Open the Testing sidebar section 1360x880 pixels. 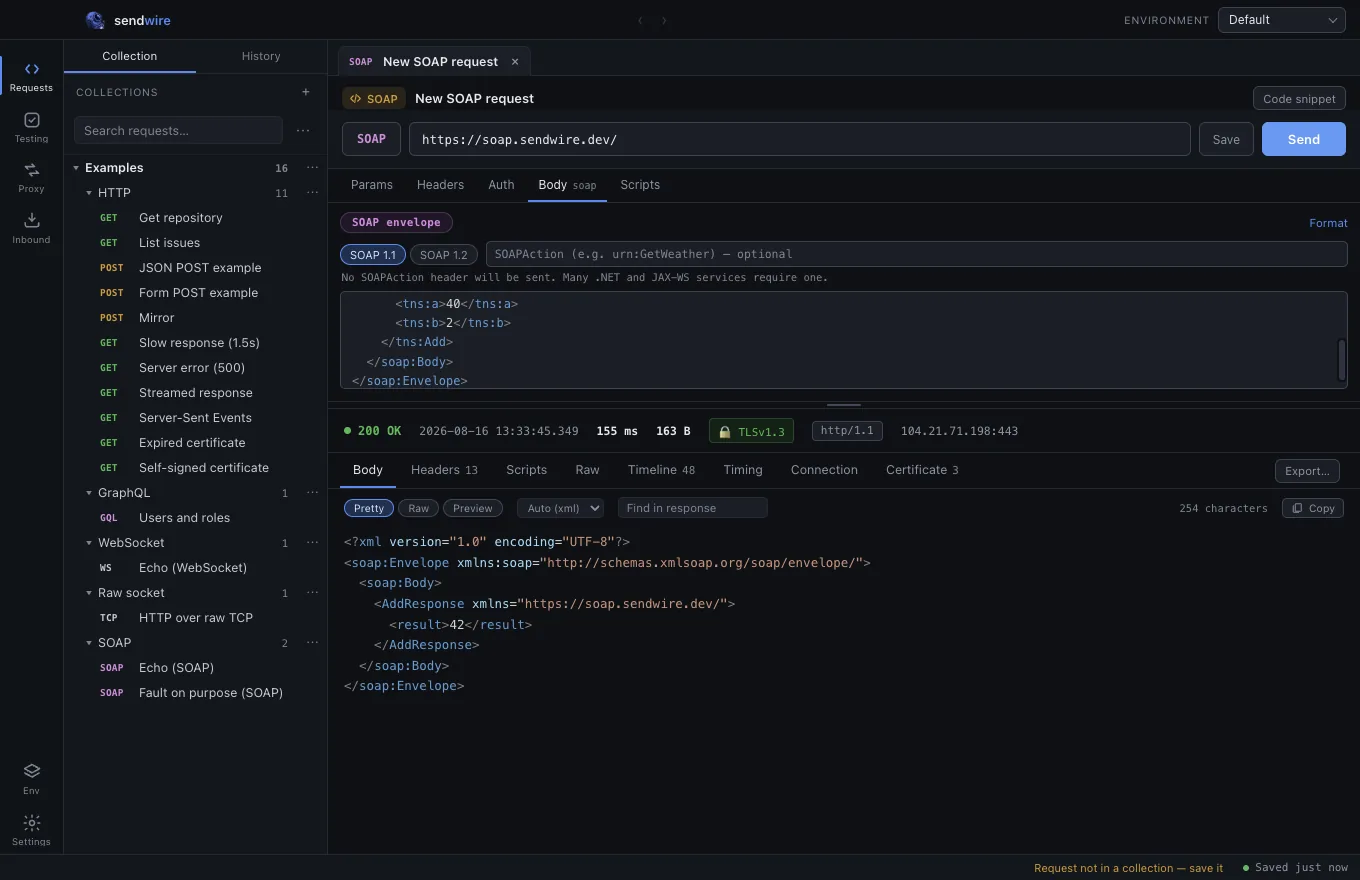[31, 127]
